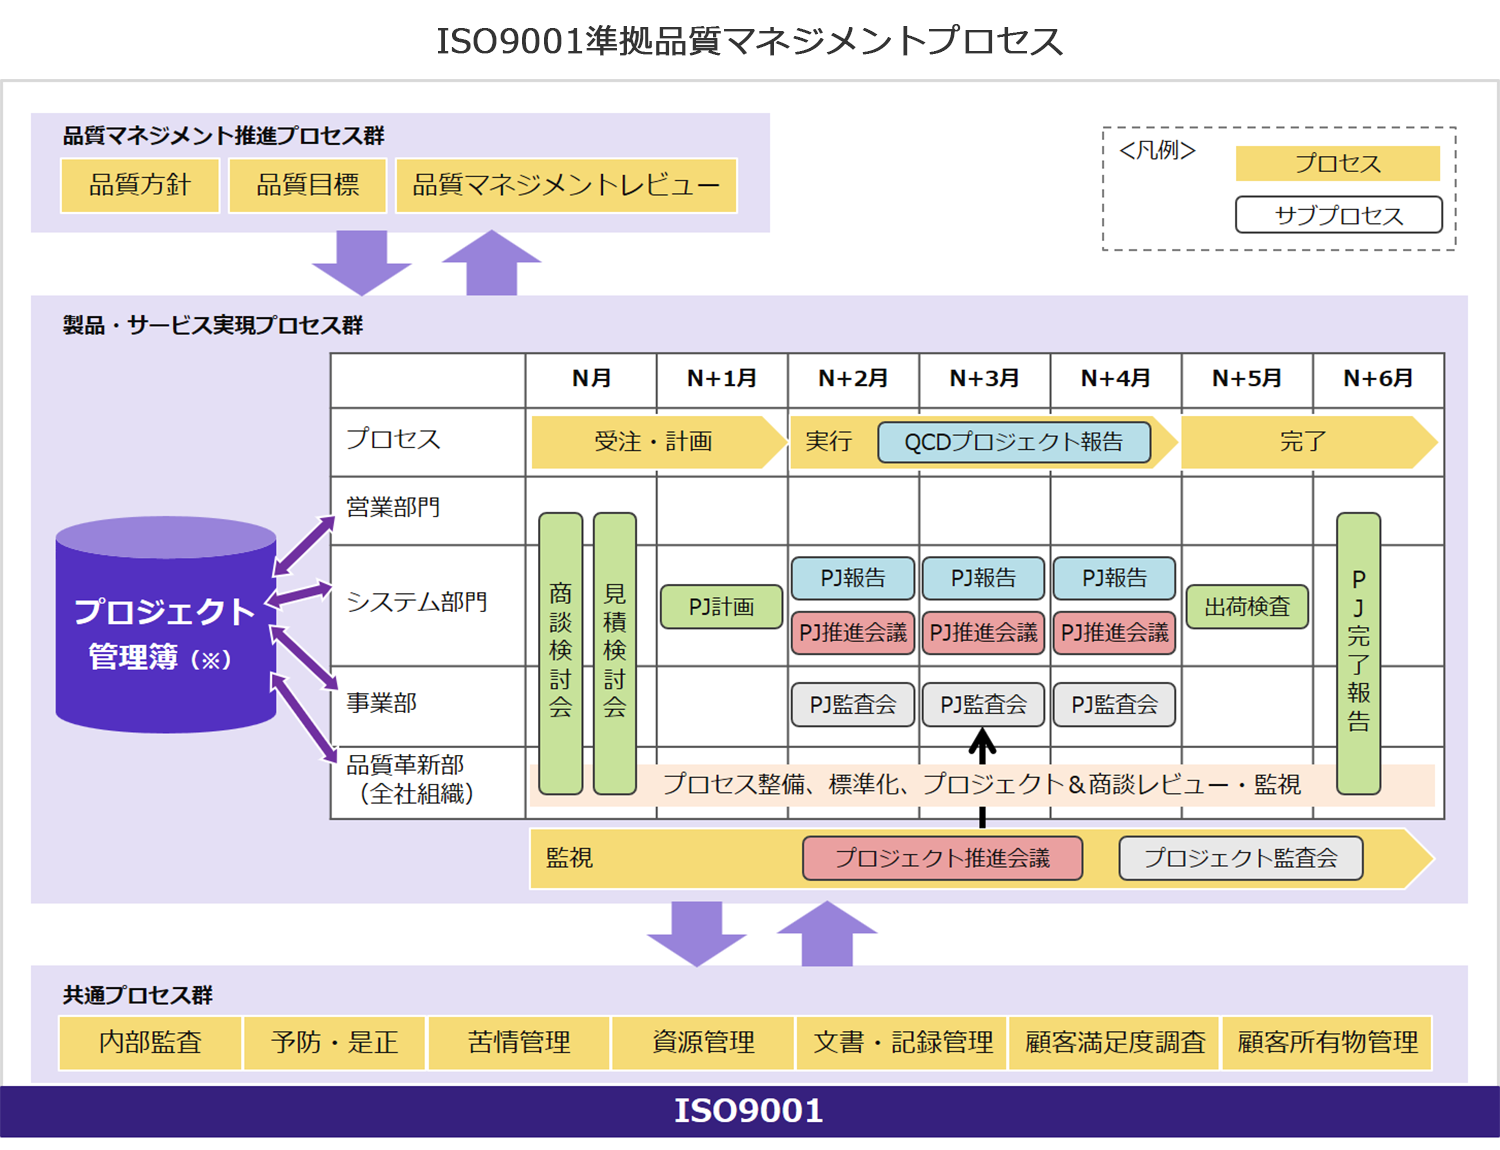
Task: Select the green 出荷検査 box
Action: (x=1247, y=607)
